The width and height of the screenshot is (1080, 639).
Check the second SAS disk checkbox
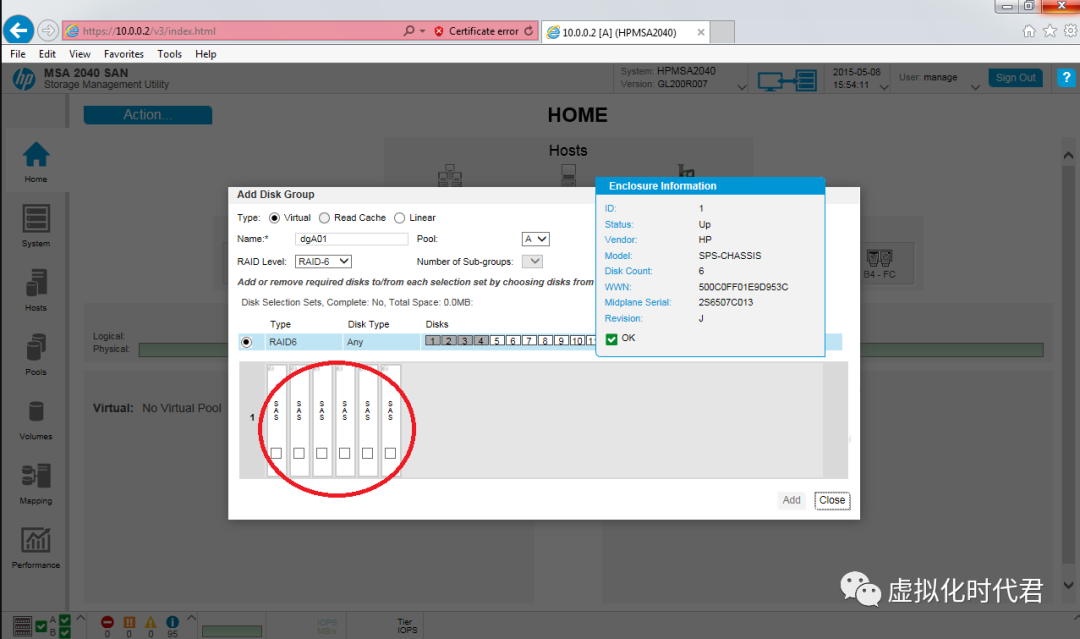tap(299, 453)
